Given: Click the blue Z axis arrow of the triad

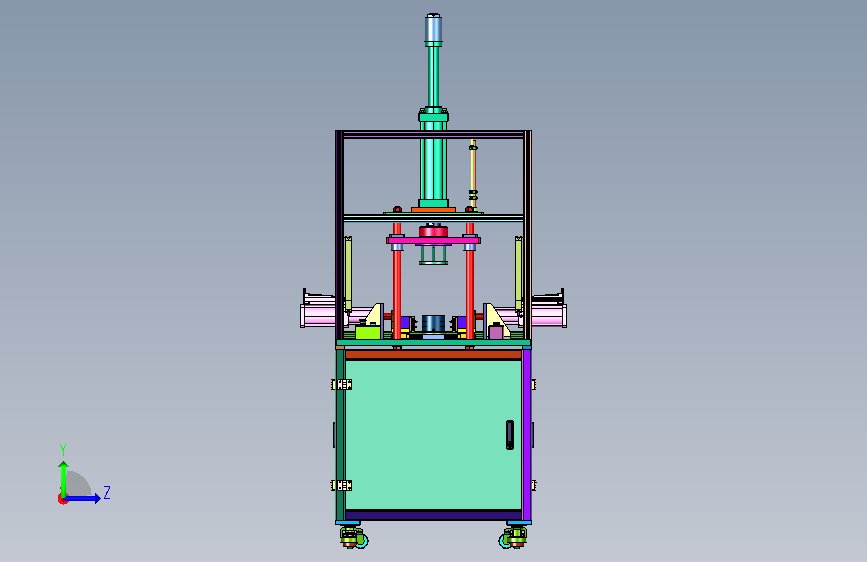Looking at the screenshot, I should 83,498.
